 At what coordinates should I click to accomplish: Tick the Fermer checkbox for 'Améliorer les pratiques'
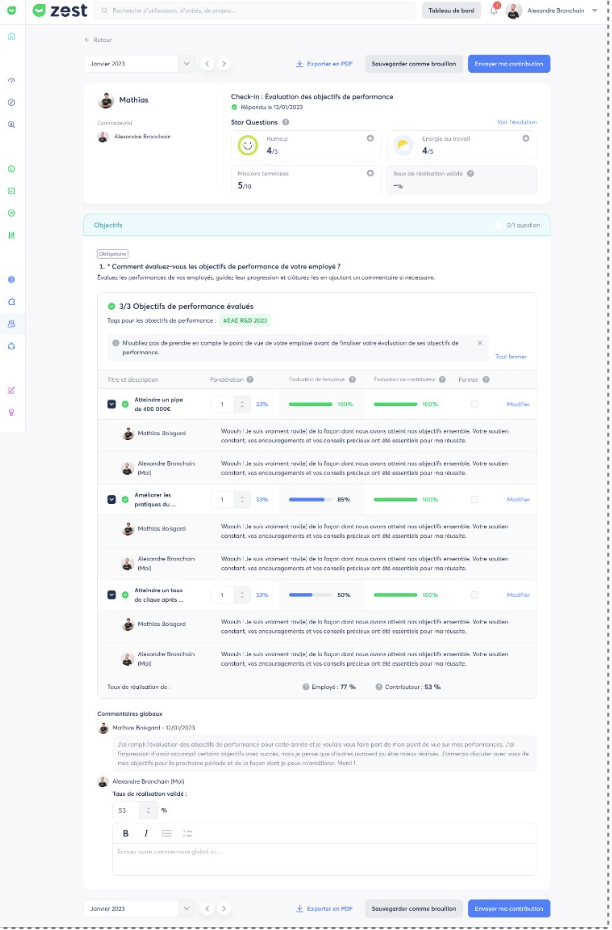click(475, 499)
